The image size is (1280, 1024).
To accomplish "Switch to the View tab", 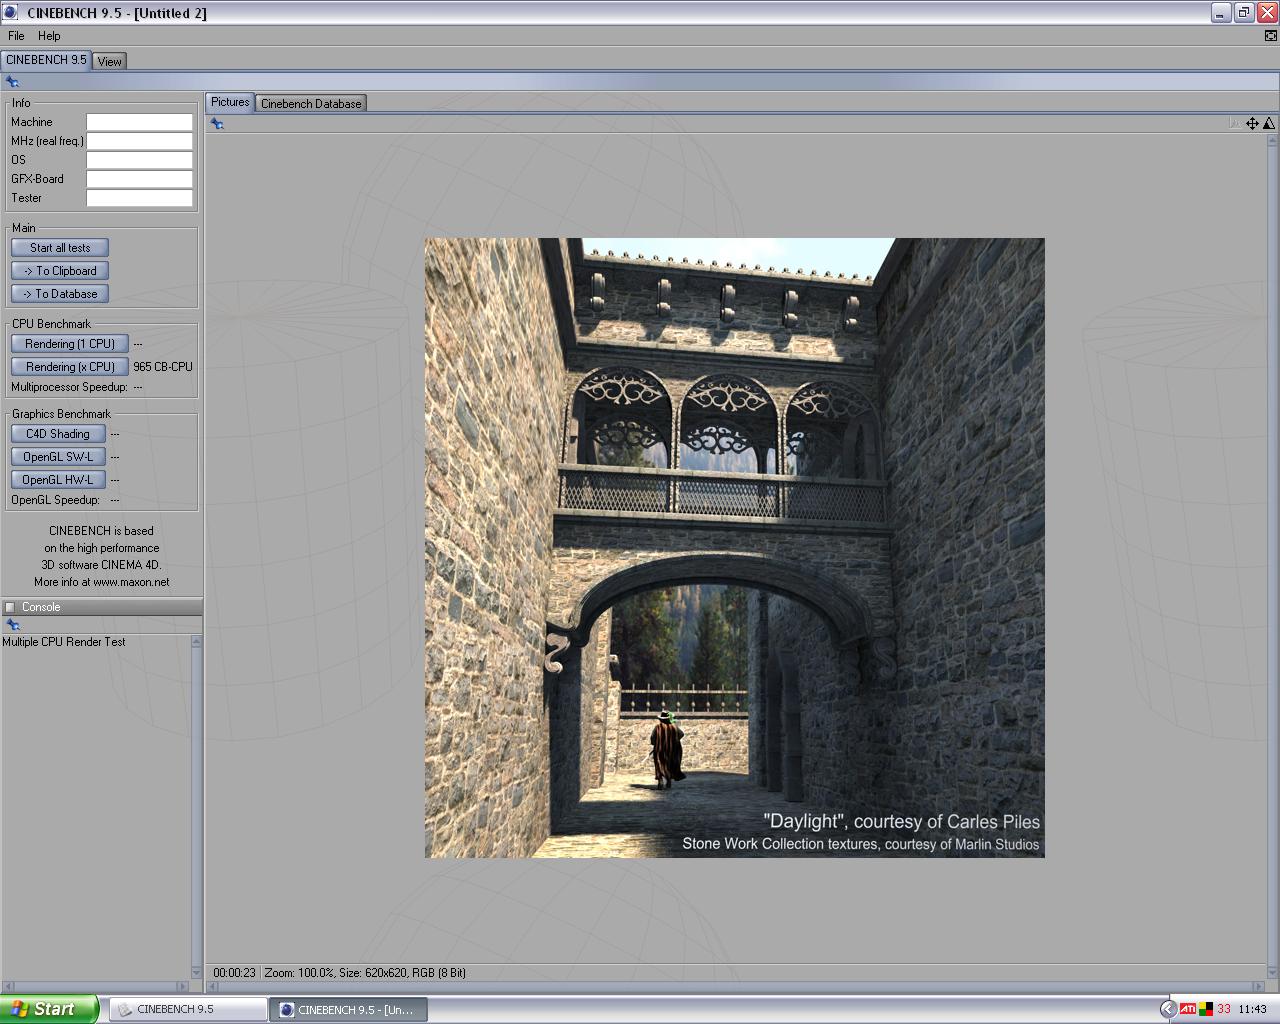I will tap(110, 61).
